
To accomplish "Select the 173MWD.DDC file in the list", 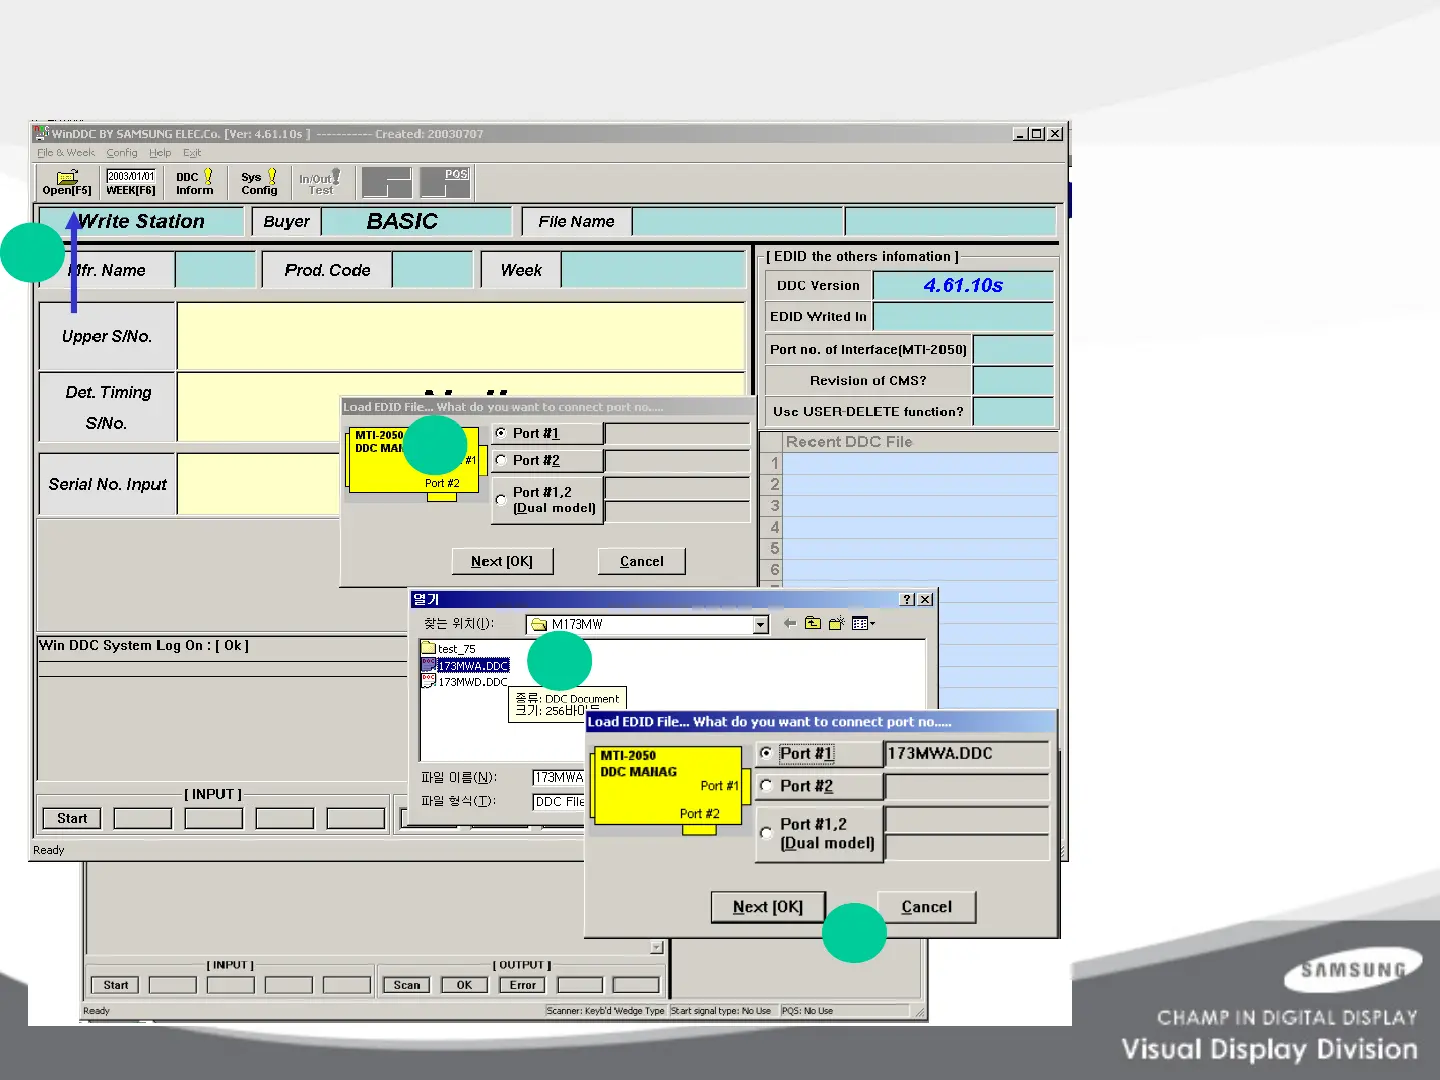I will coord(472,682).
